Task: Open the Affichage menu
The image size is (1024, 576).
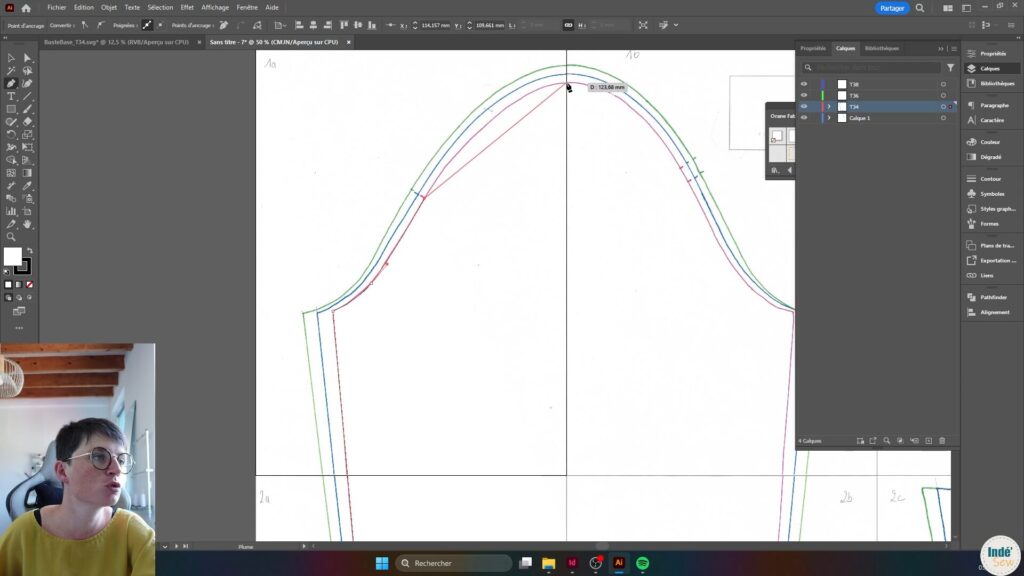Action: pyautogui.click(x=215, y=7)
